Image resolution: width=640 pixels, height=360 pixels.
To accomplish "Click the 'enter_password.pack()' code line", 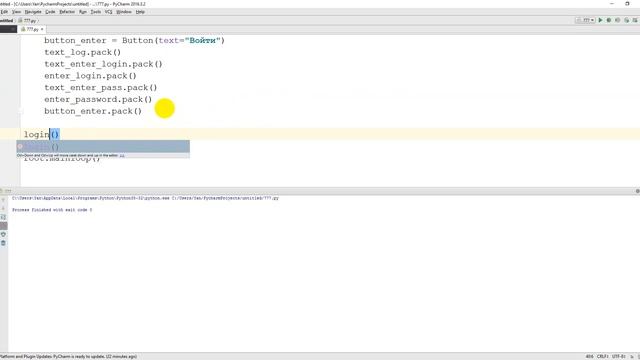I will (x=98, y=100).
